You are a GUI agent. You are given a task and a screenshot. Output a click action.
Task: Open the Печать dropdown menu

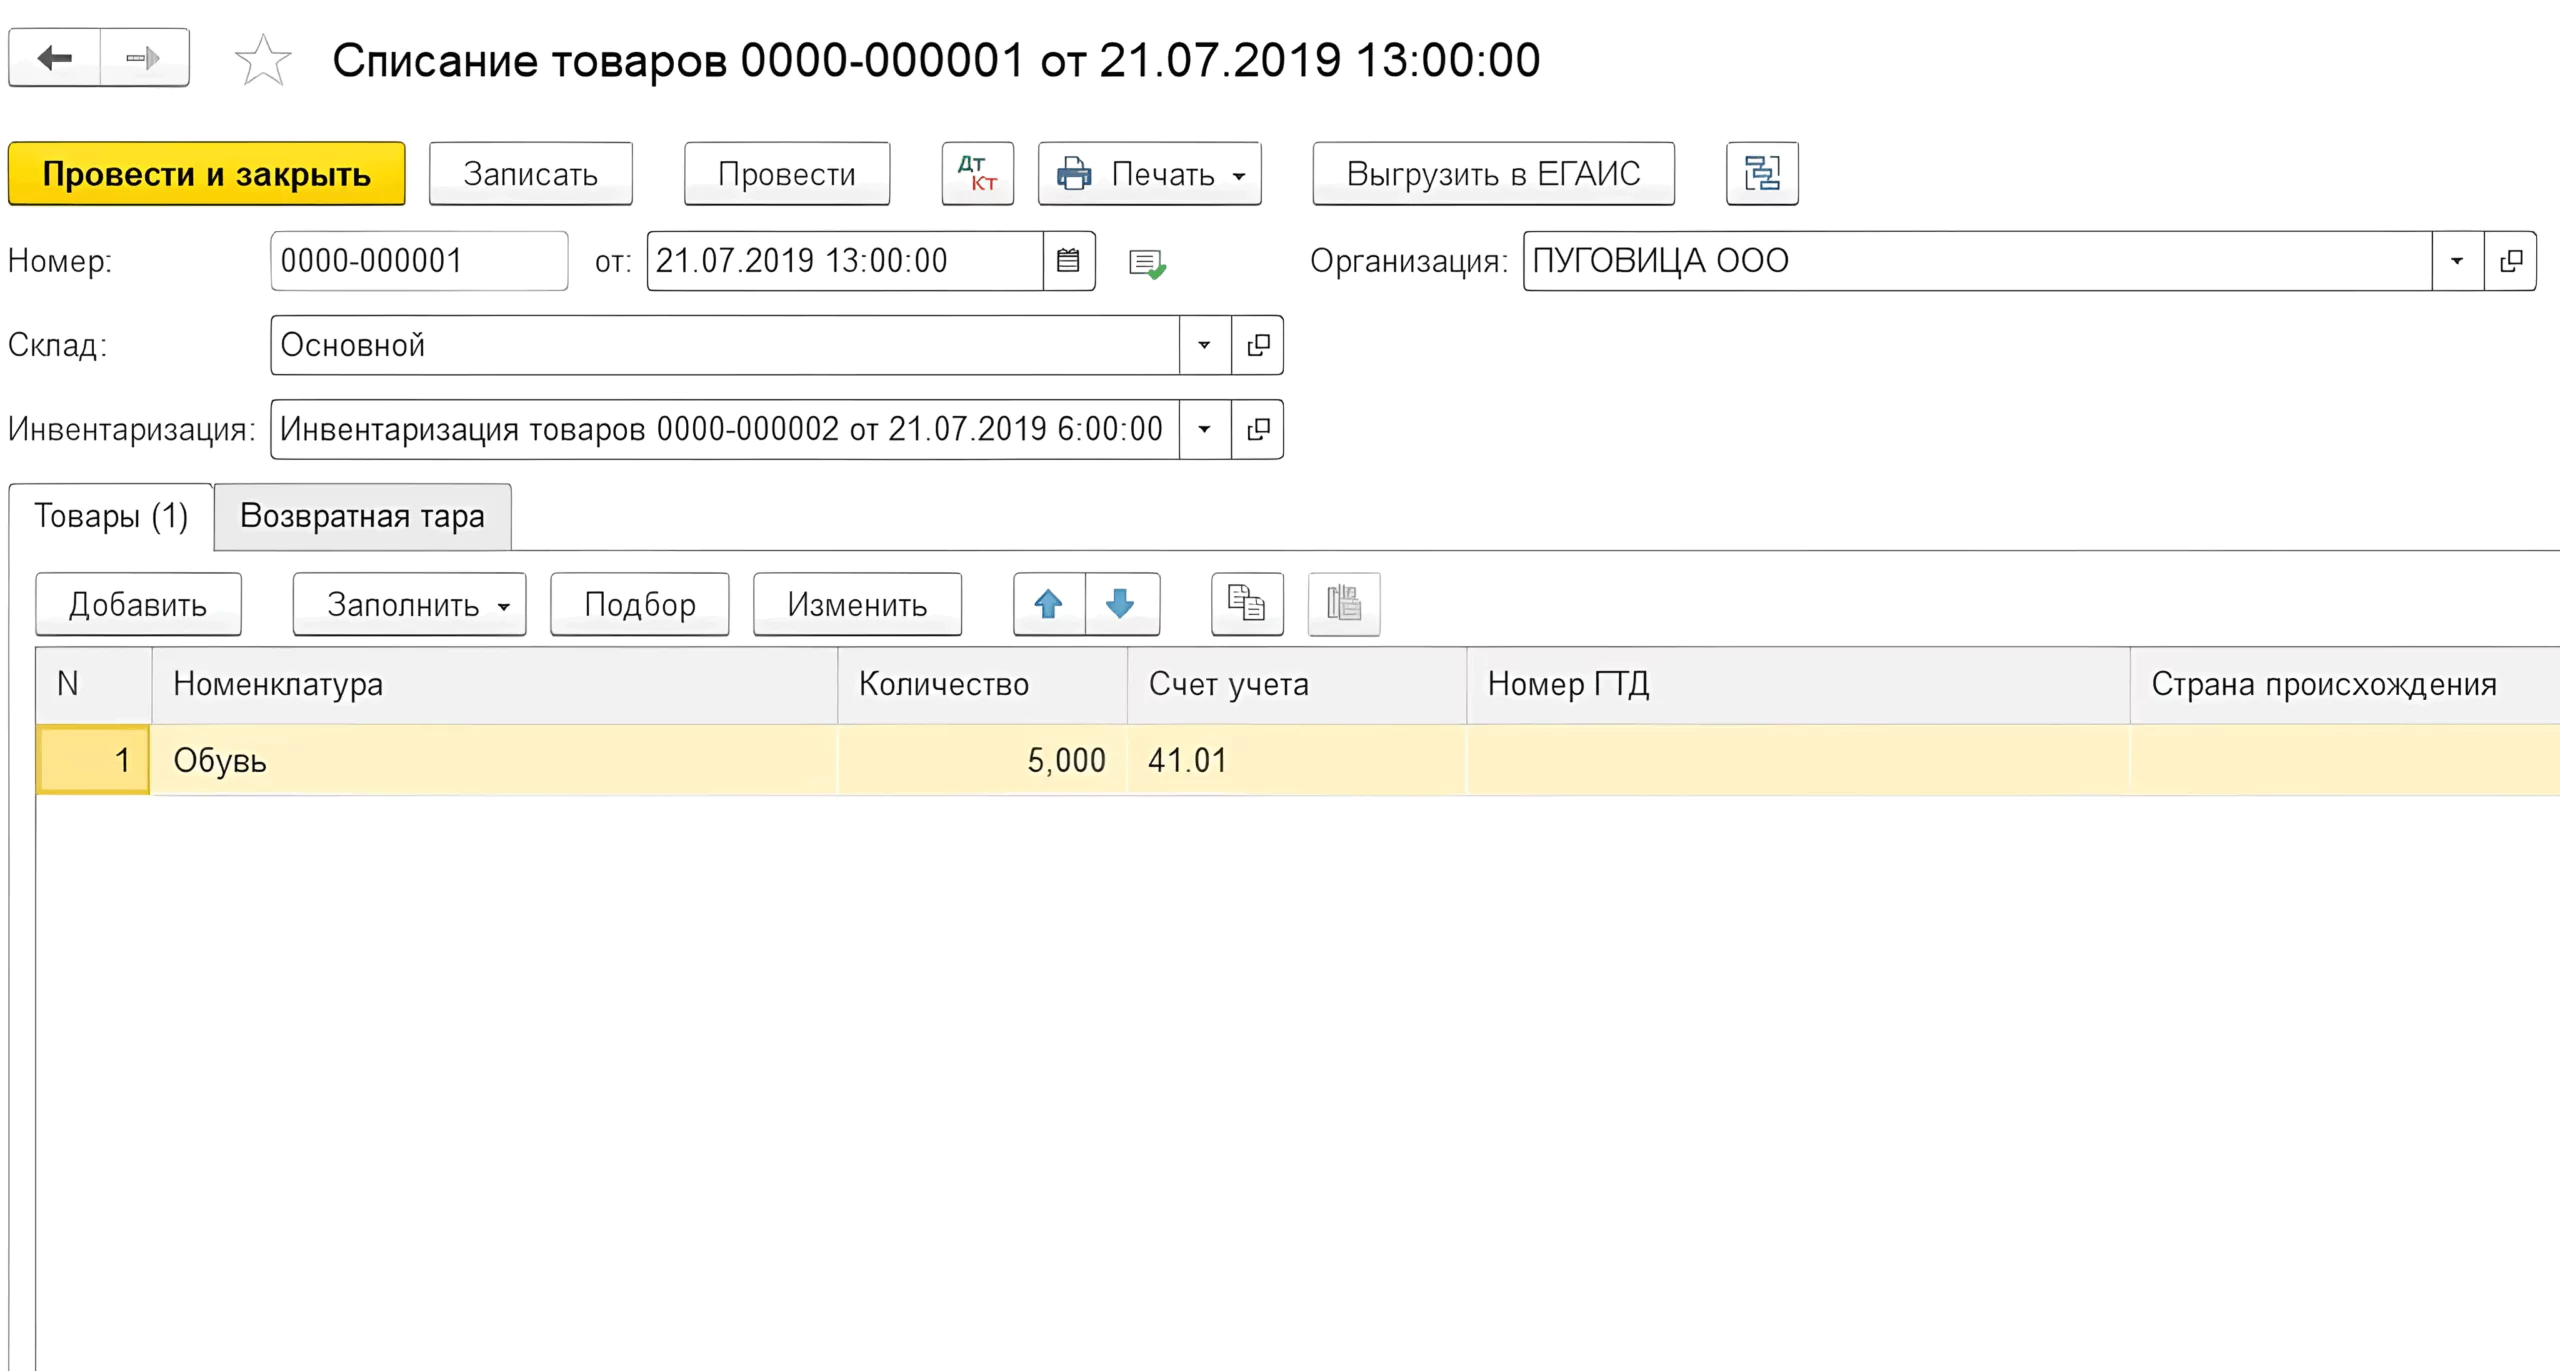click(1150, 173)
